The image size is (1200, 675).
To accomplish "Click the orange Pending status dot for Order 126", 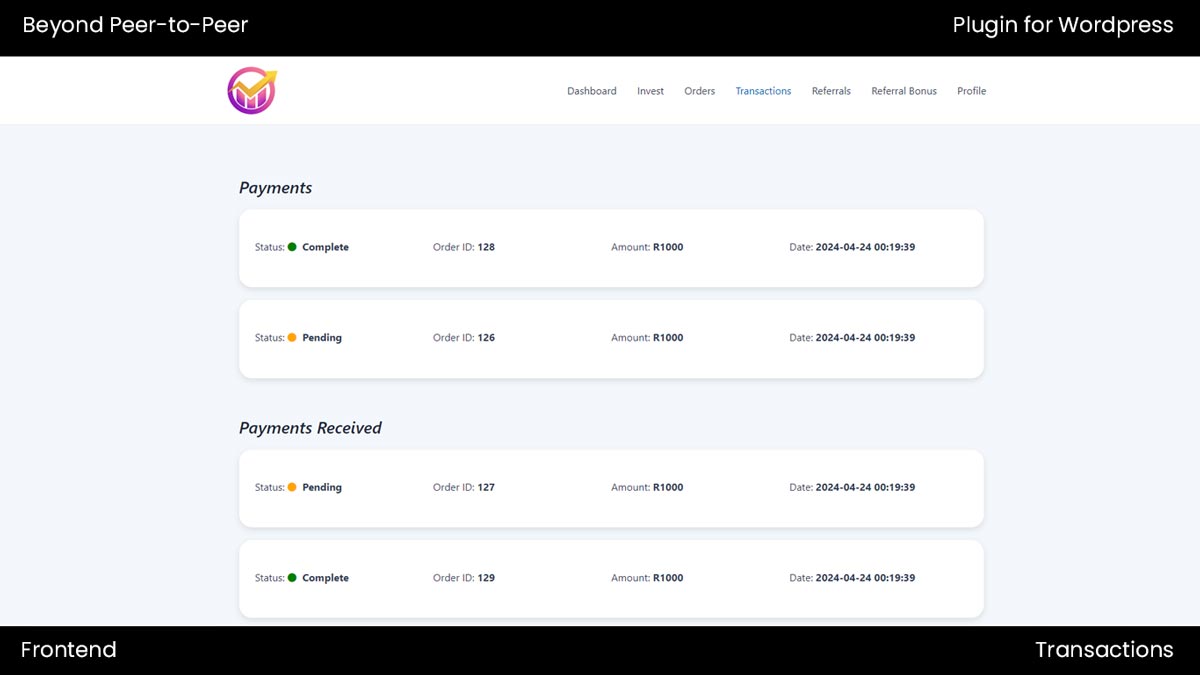I will click(292, 338).
